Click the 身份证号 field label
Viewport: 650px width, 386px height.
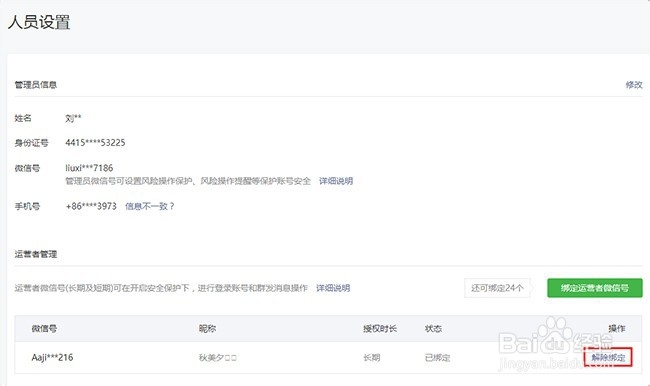coord(32,143)
